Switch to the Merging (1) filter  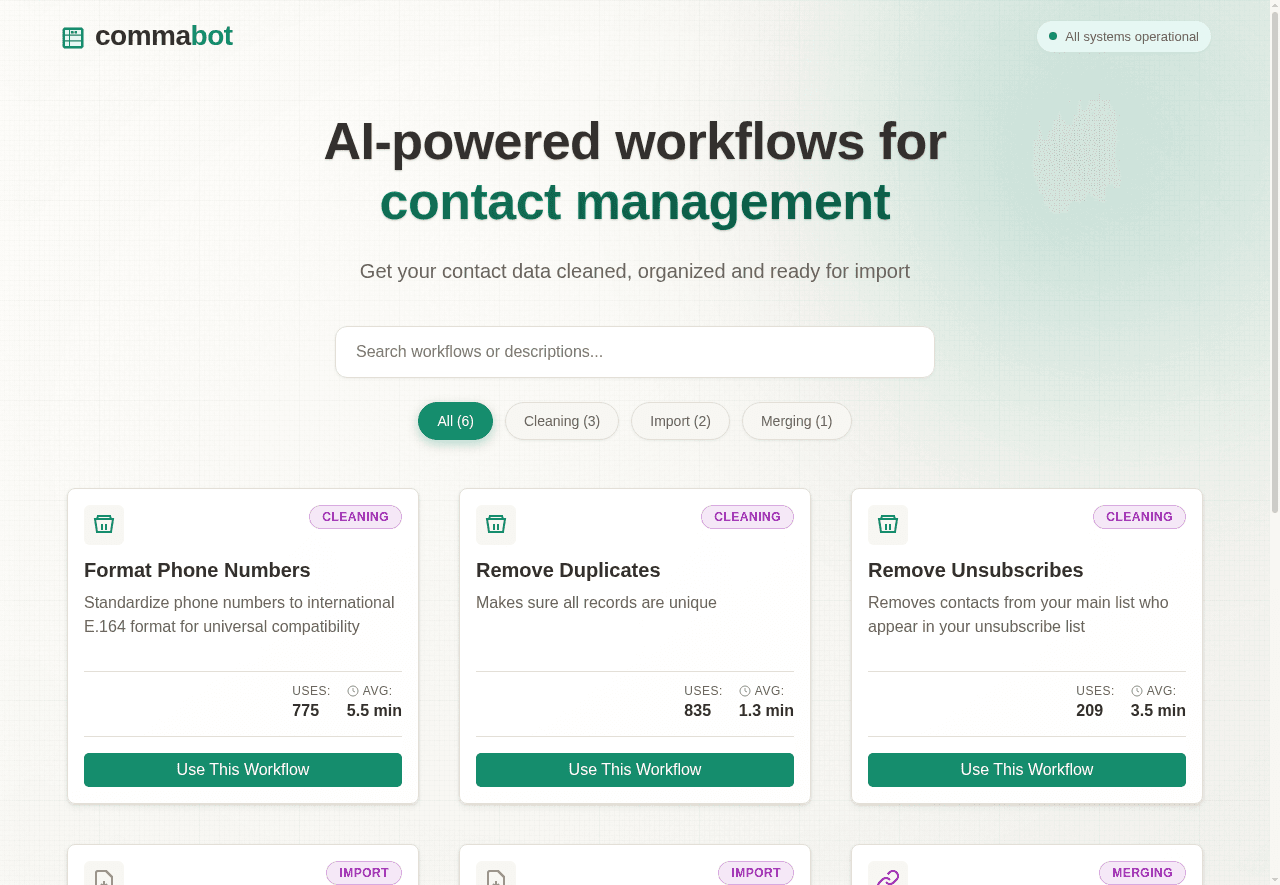(x=796, y=421)
